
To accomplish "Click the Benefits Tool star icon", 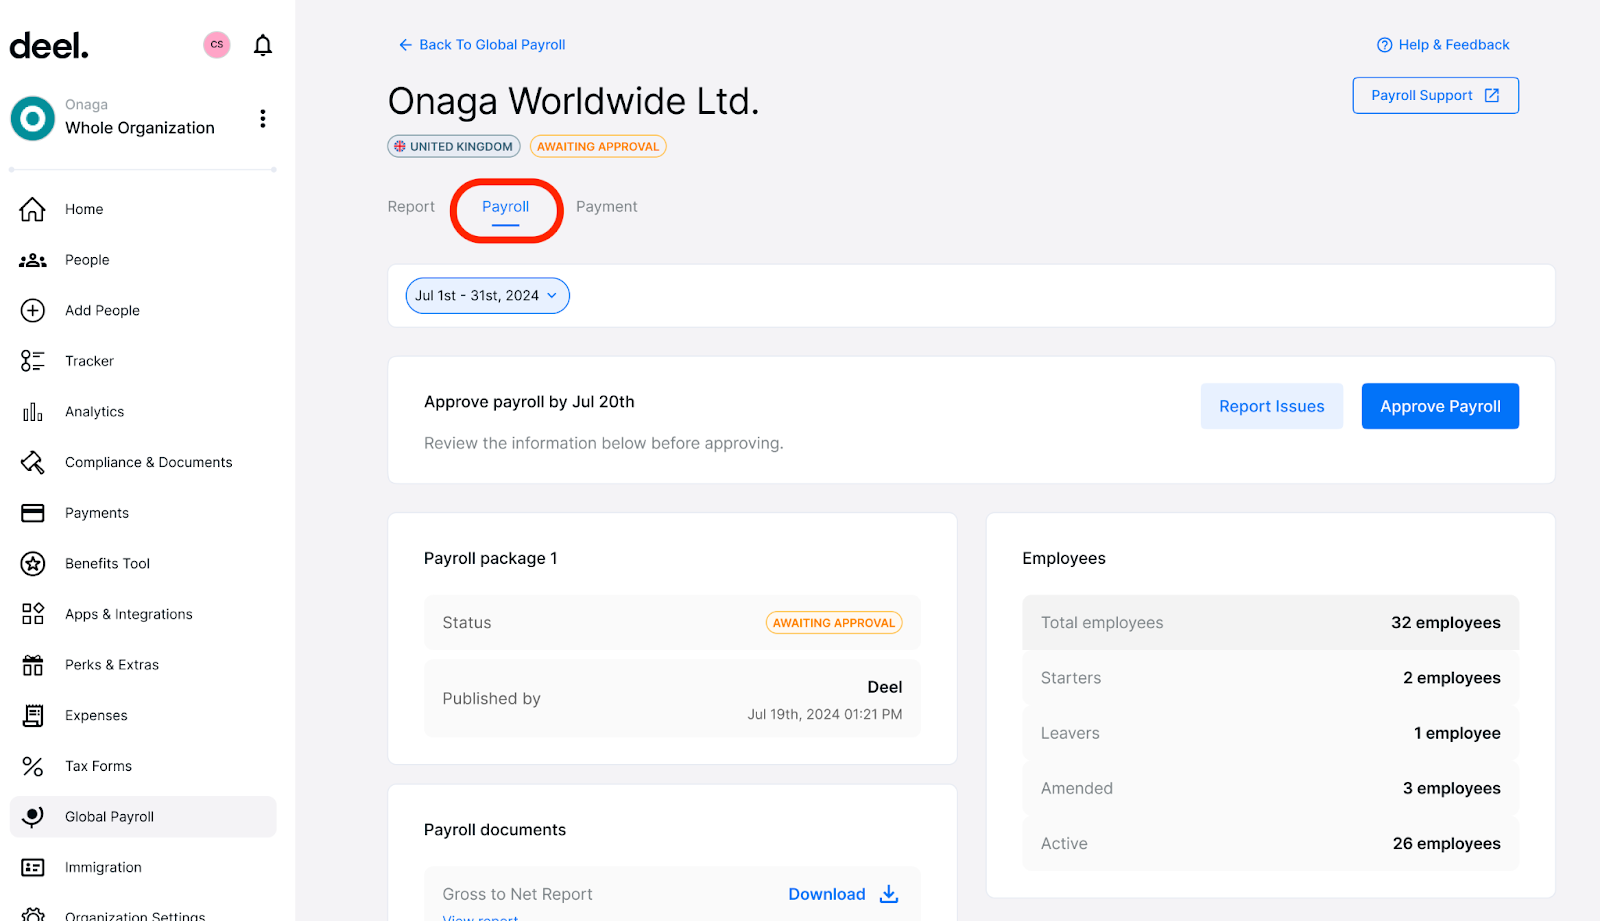I will tap(33, 564).
